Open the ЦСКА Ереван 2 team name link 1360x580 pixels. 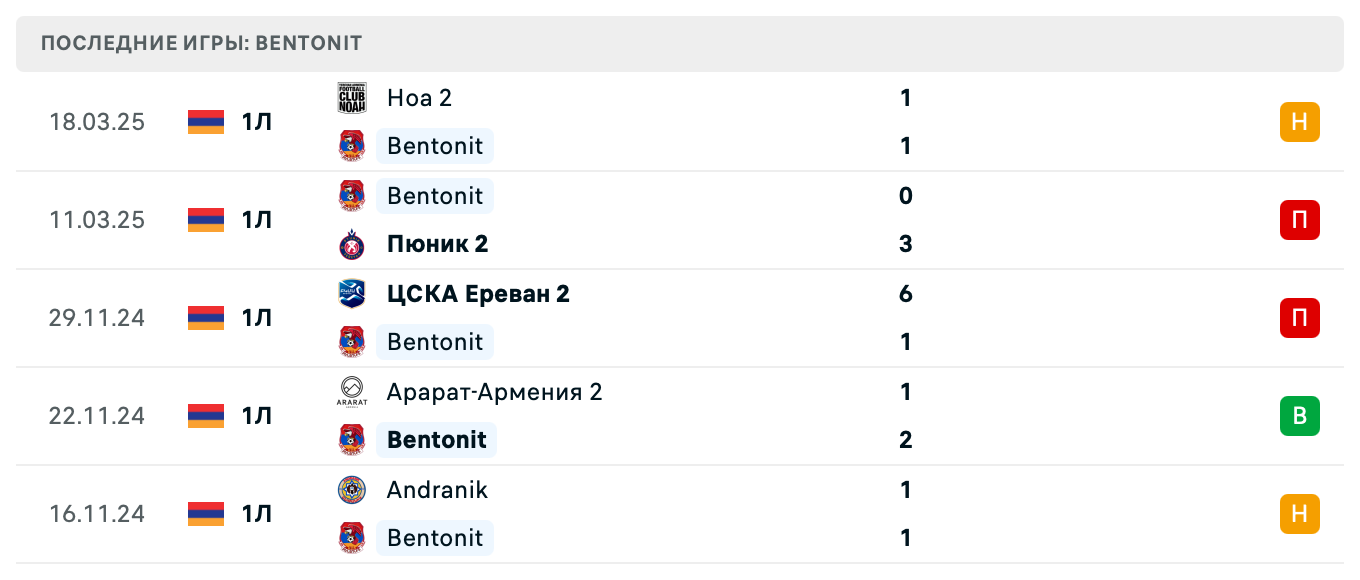477,294
